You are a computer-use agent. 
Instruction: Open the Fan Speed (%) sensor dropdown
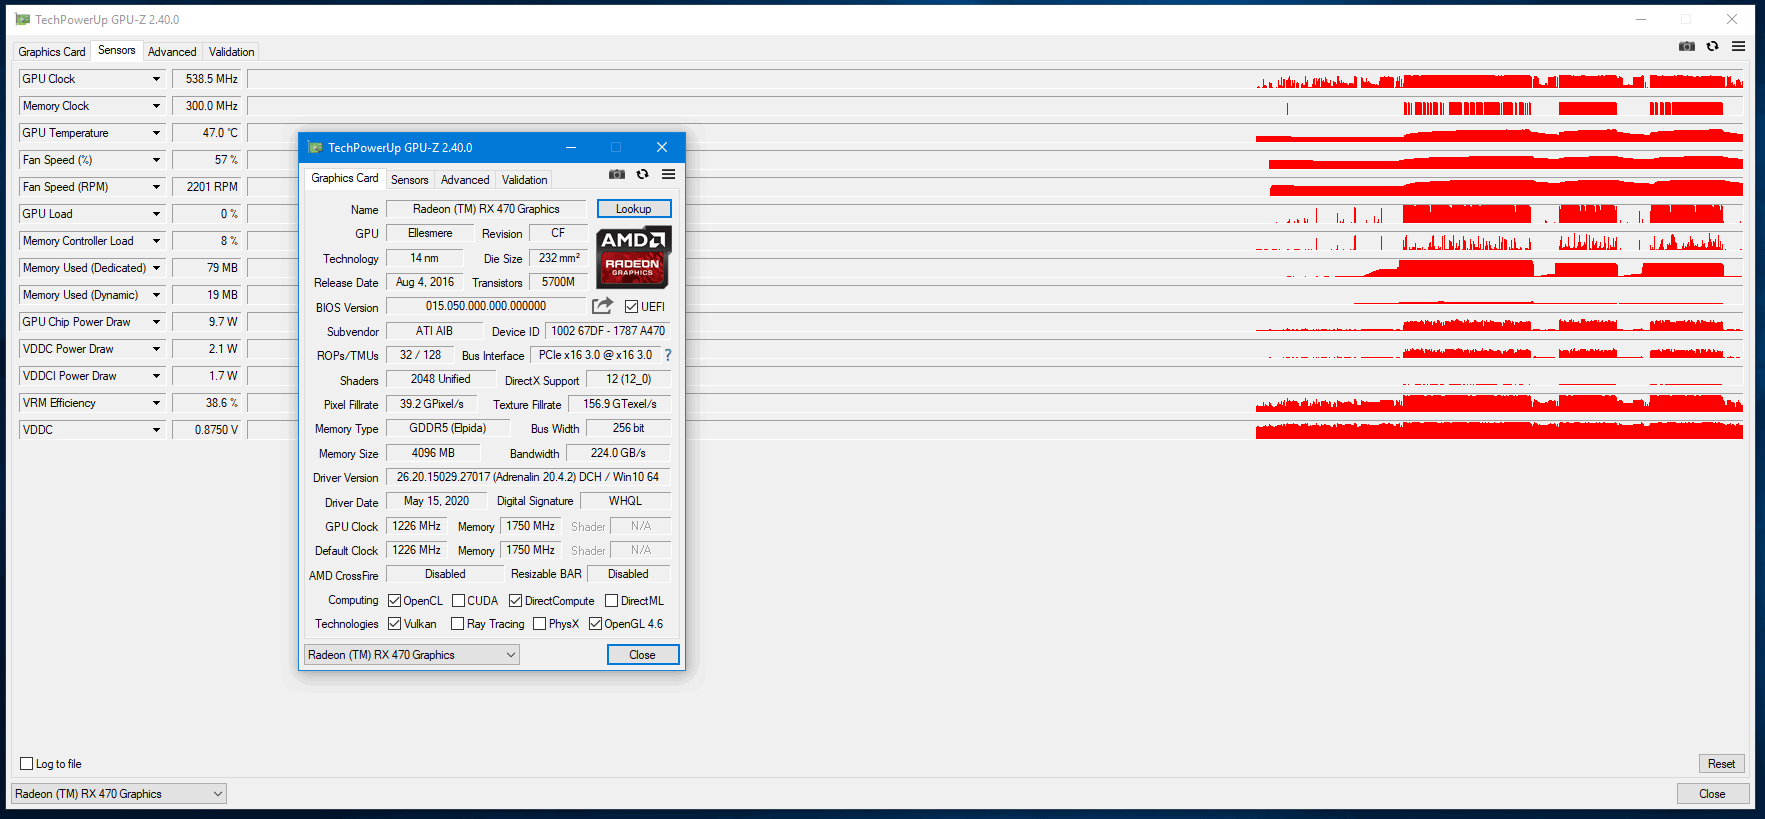point(156,160)
